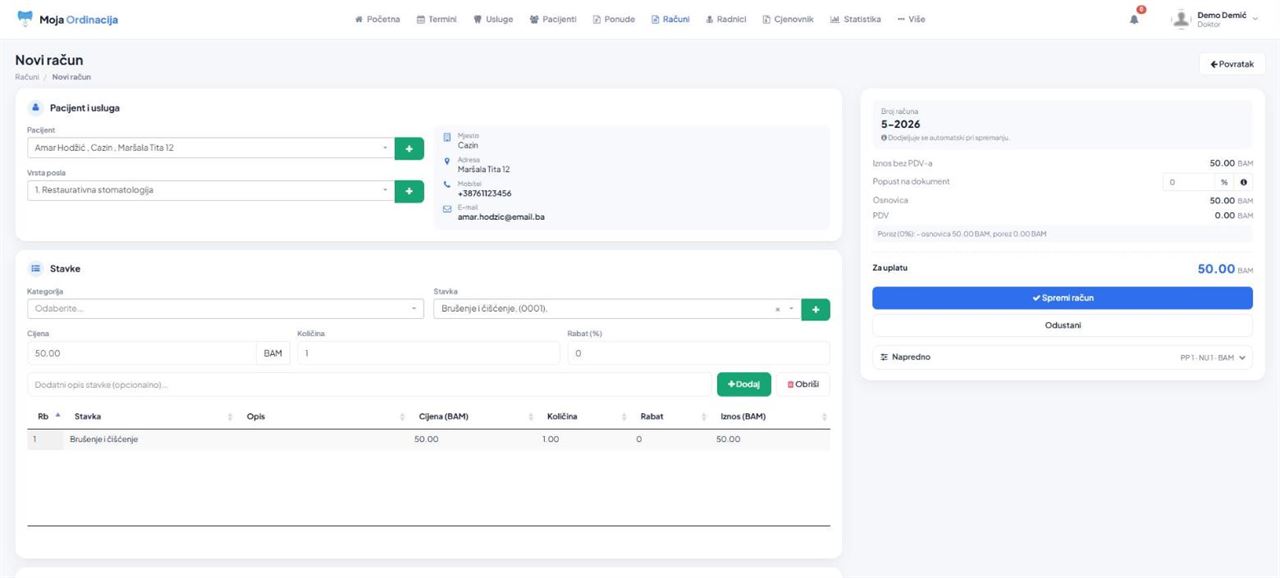The height and width of the screenshot is (578, 1280).
Task: Click the Dodaj button
Action: click(x=744, y=384)
